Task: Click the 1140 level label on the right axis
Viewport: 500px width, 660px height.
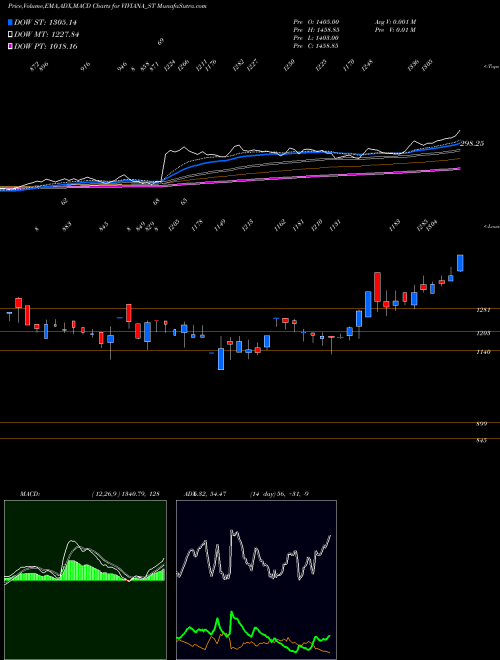Action: point(482,352)
